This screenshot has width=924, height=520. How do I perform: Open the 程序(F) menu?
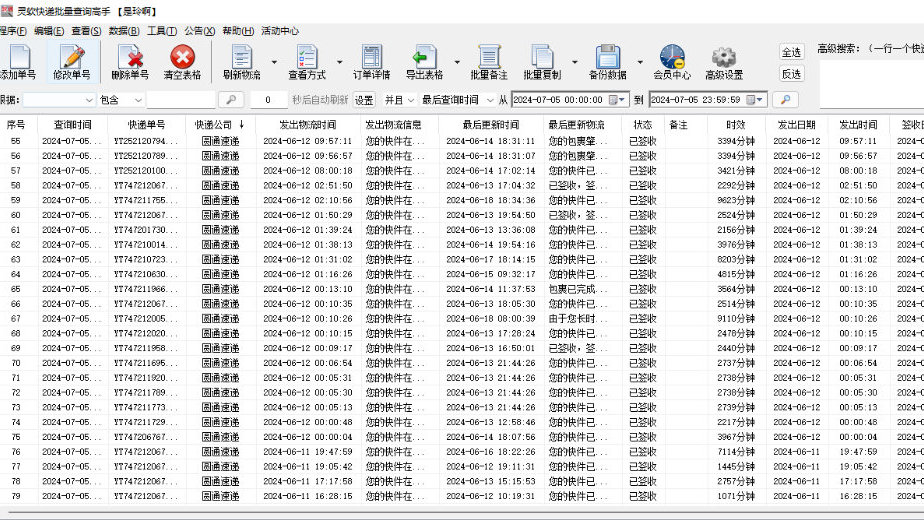click(13, 31)
